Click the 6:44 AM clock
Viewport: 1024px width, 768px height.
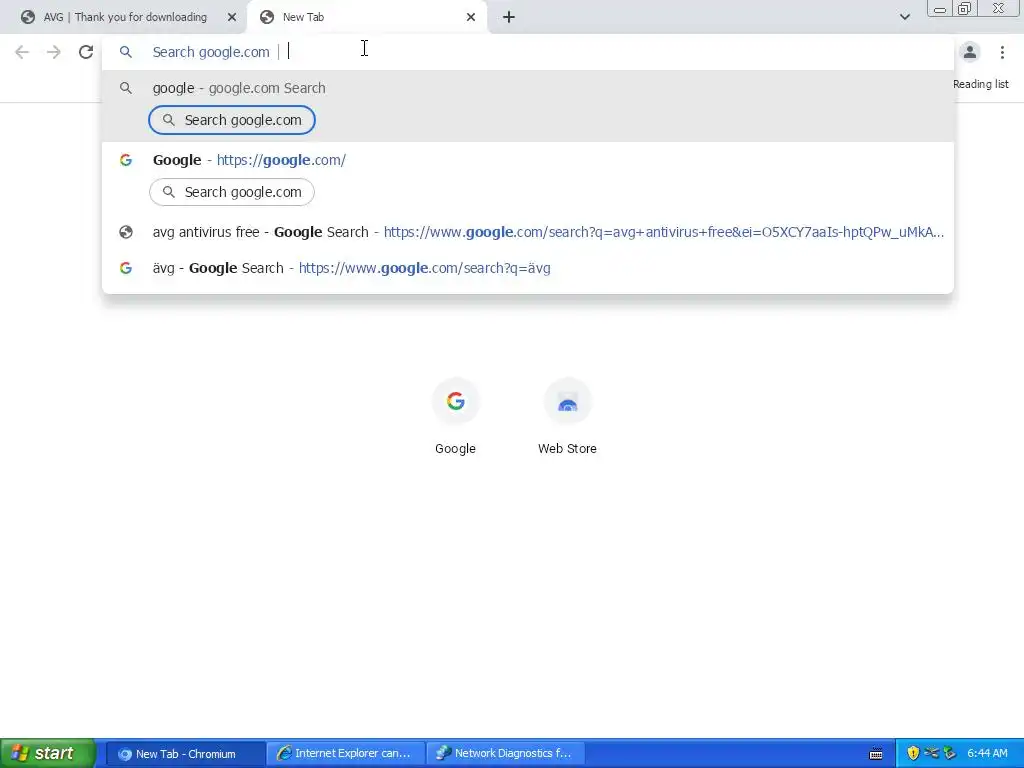click(987, 754)
